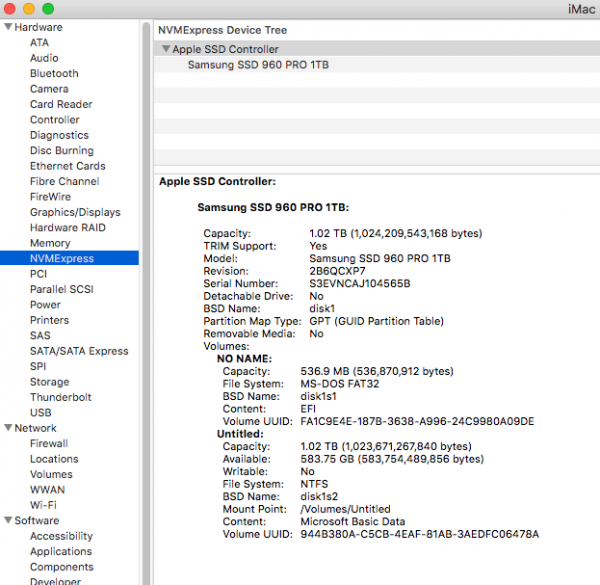Screen dimensions: 600x585
Task: Collapse the Network section triangle
Action: point(8,427)
